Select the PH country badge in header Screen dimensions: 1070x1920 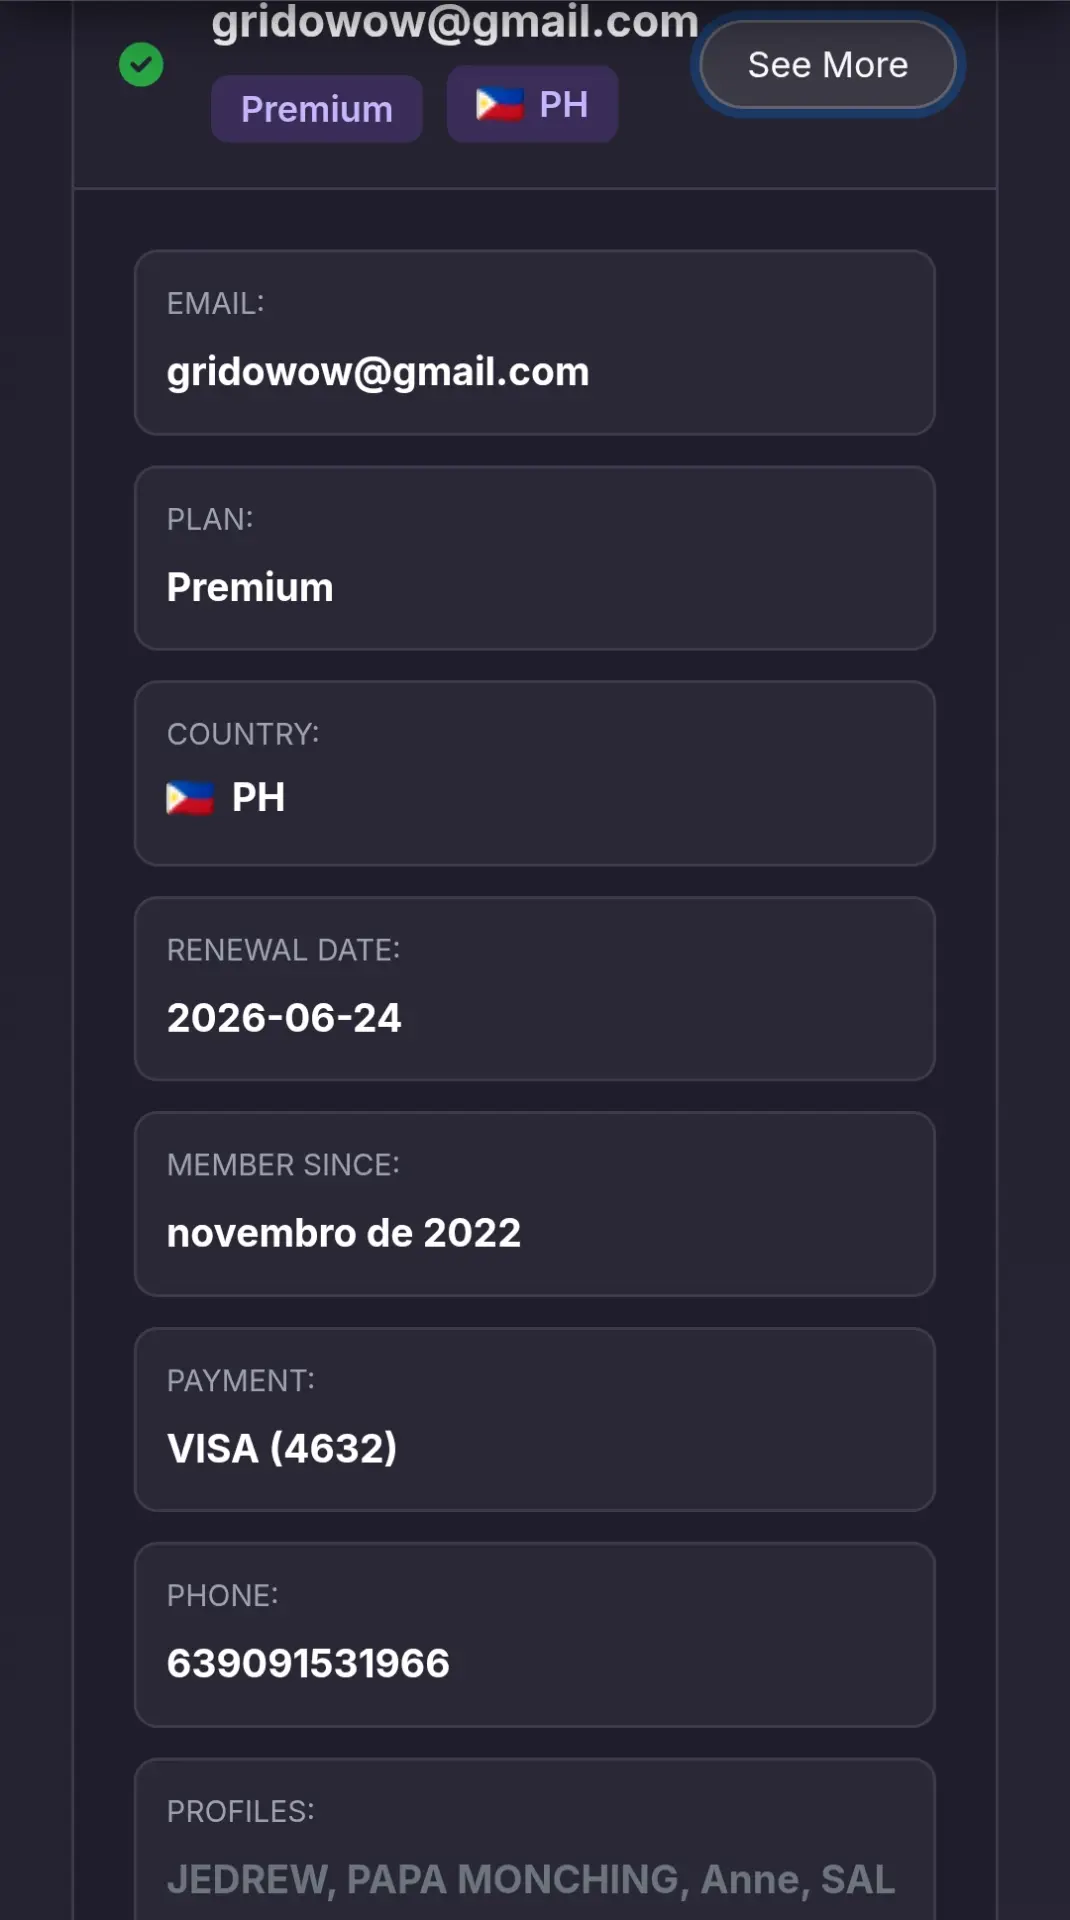[x=532, y=104]
